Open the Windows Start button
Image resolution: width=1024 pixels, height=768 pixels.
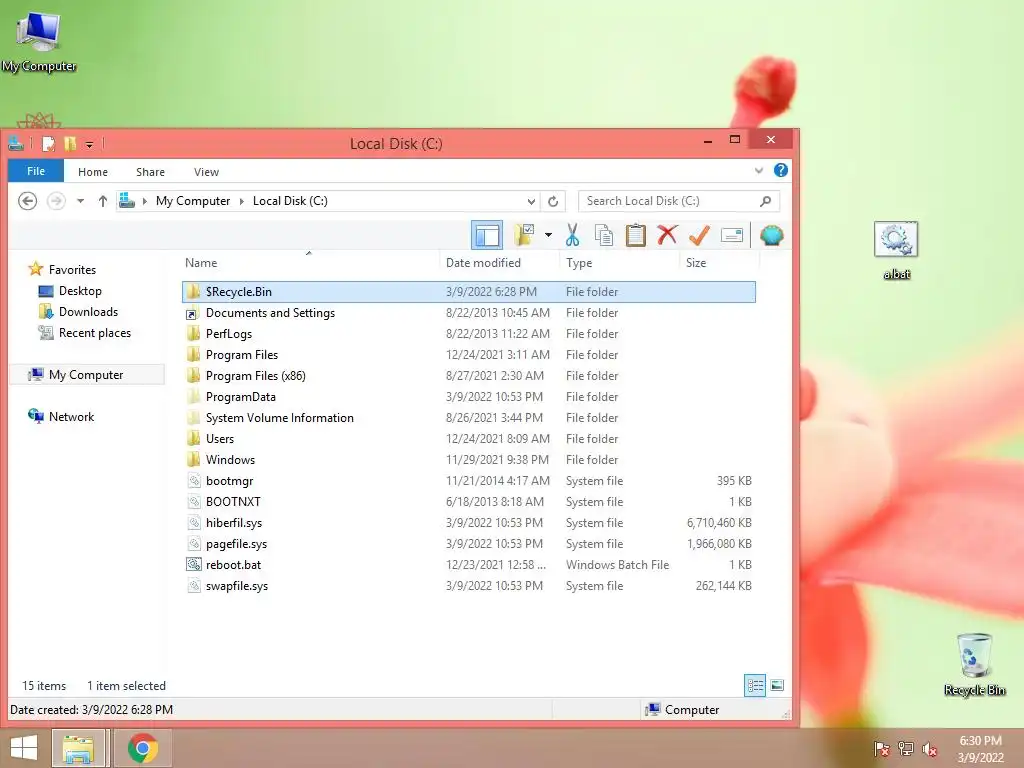pos(24,748)
